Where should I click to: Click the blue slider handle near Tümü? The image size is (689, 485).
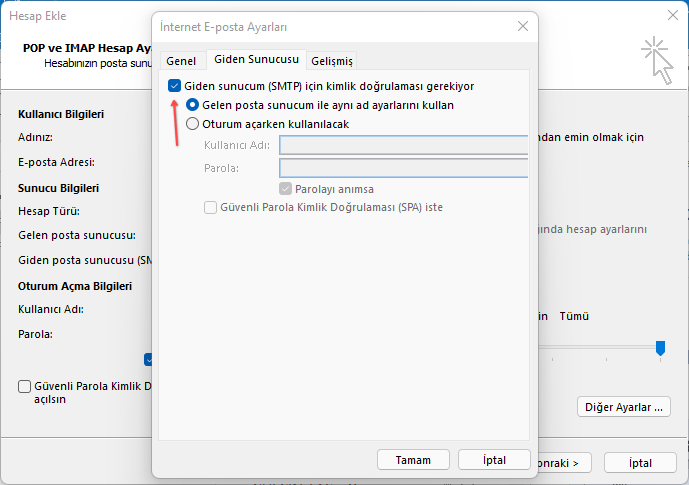tap(660, 347)
